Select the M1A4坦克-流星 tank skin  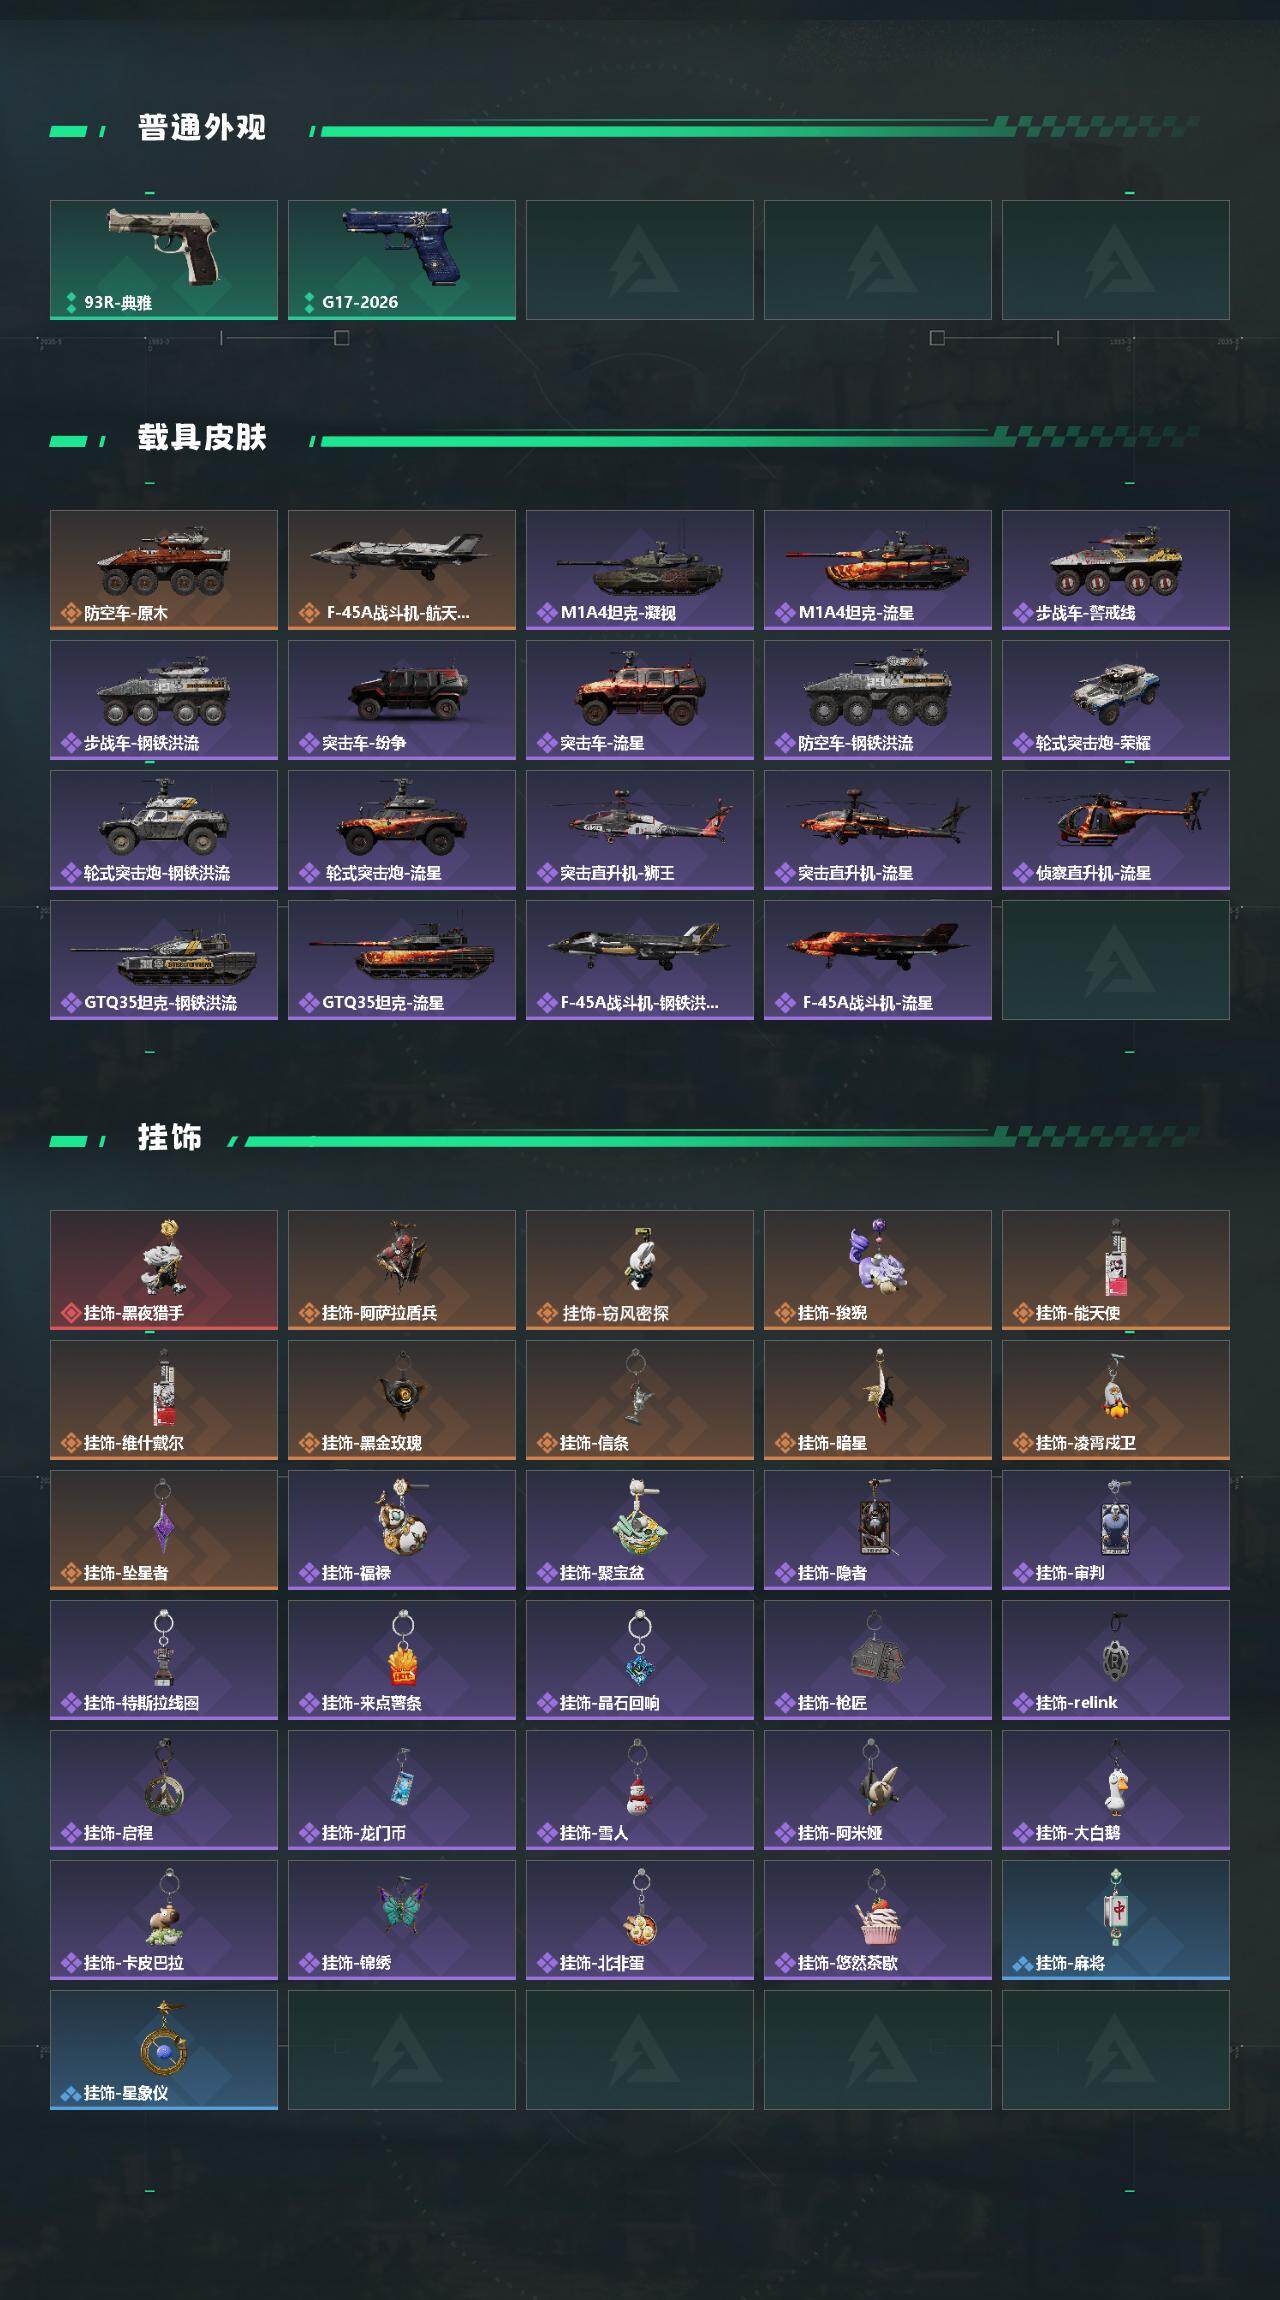pyautogui.click(x=878, y=570)
